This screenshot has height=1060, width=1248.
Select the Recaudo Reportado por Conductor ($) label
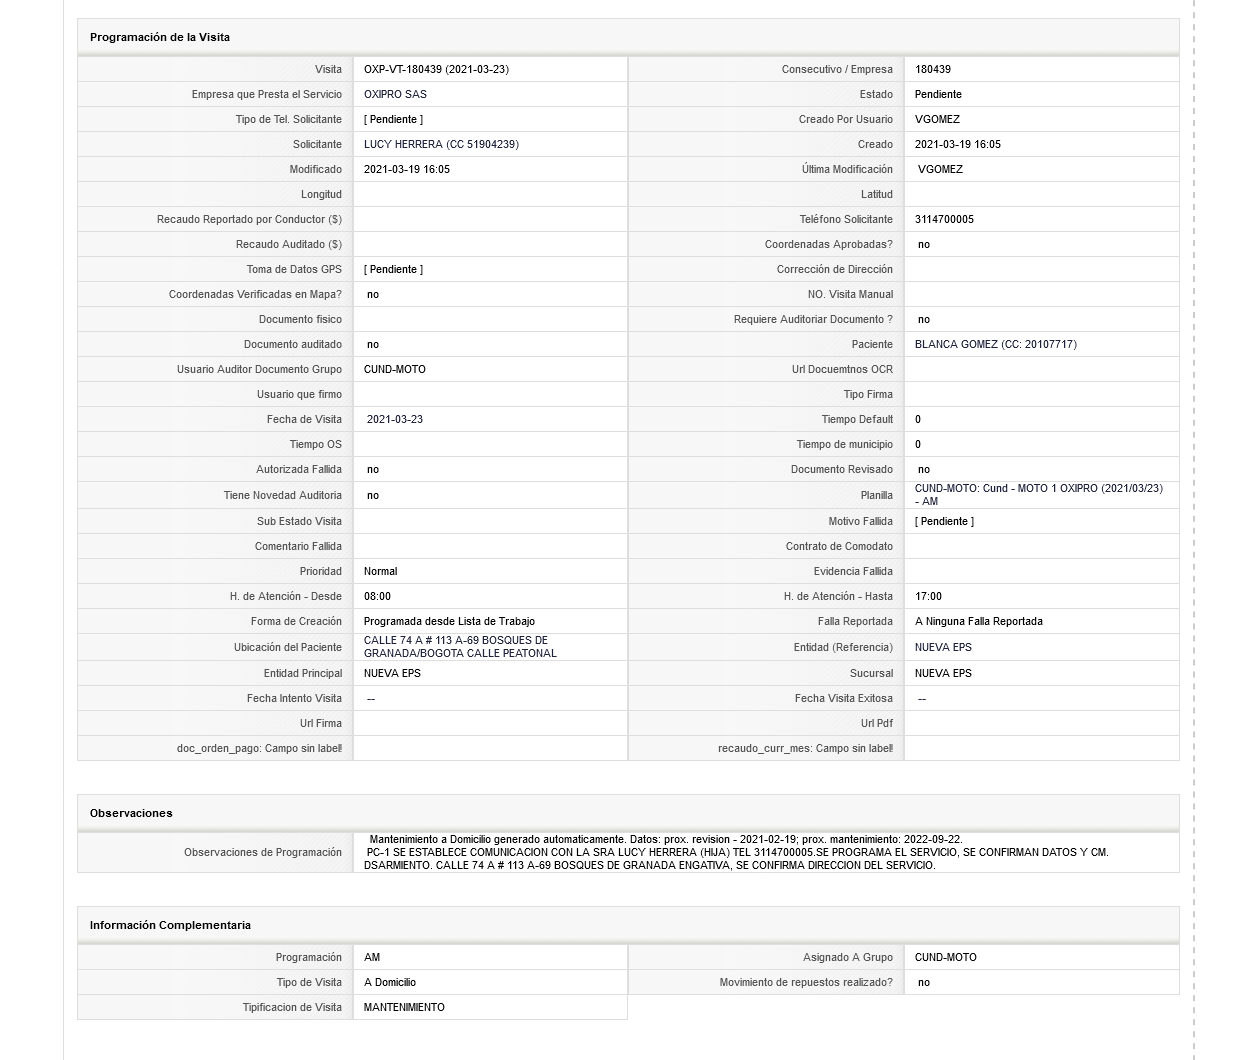(x=249, y=219)
